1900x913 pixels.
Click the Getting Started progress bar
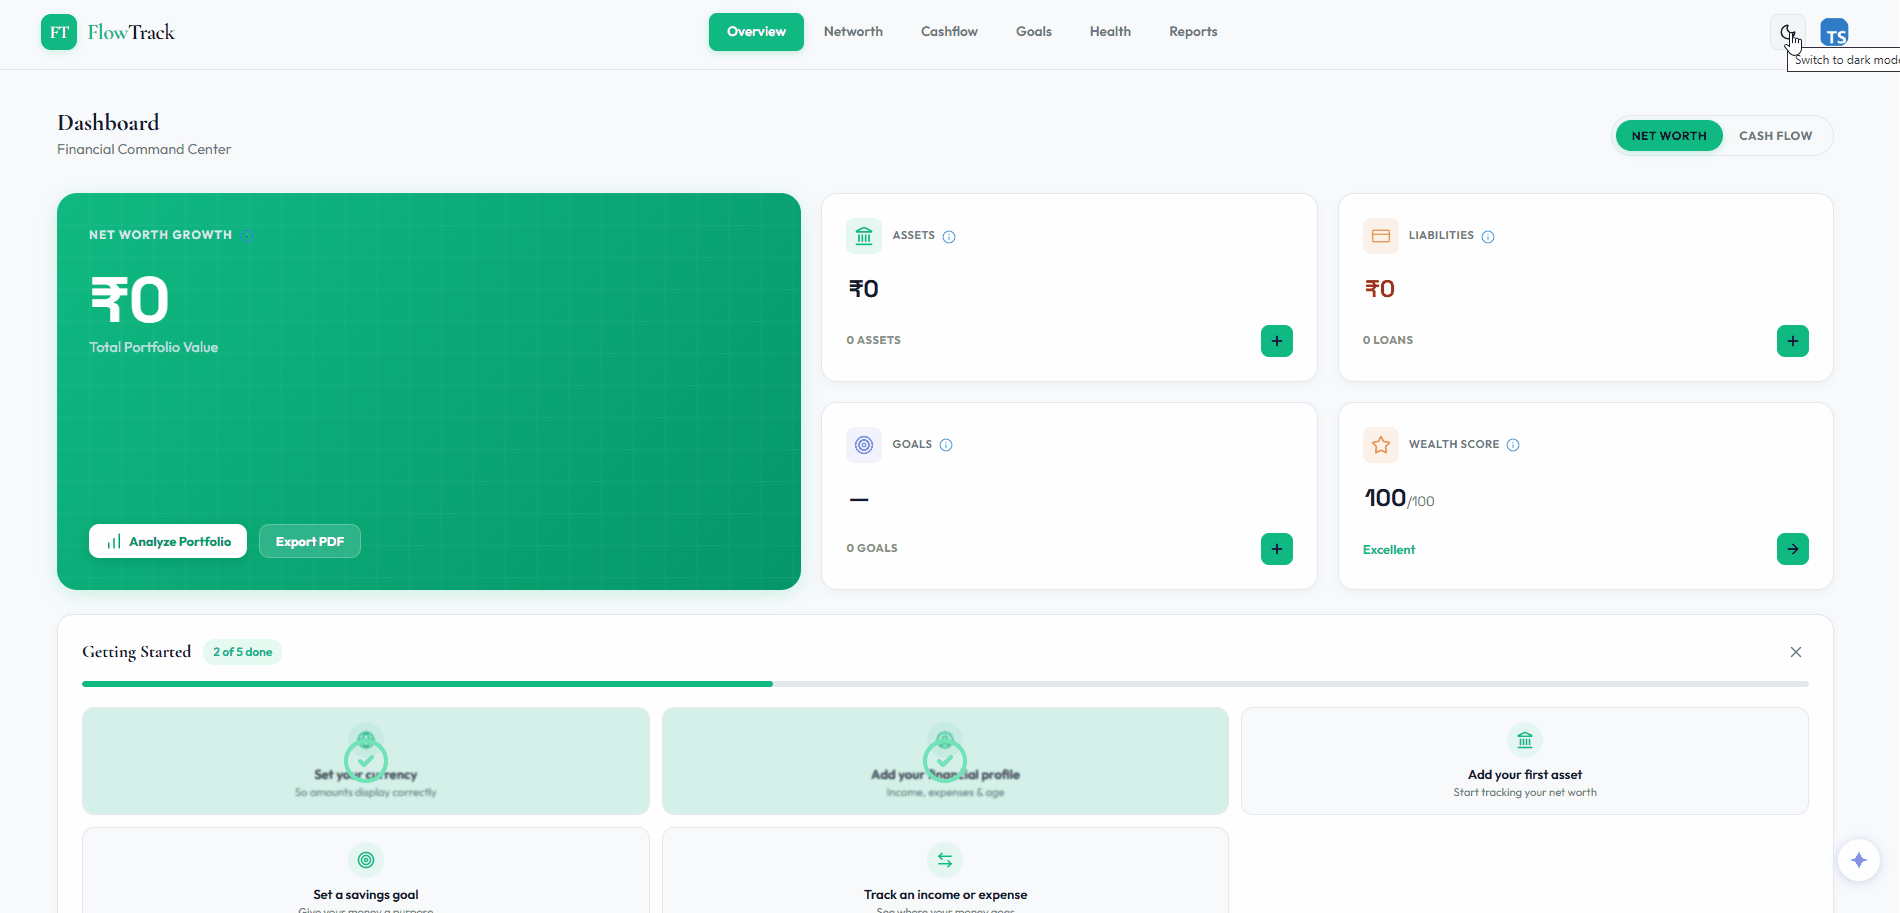coord(945,684)
